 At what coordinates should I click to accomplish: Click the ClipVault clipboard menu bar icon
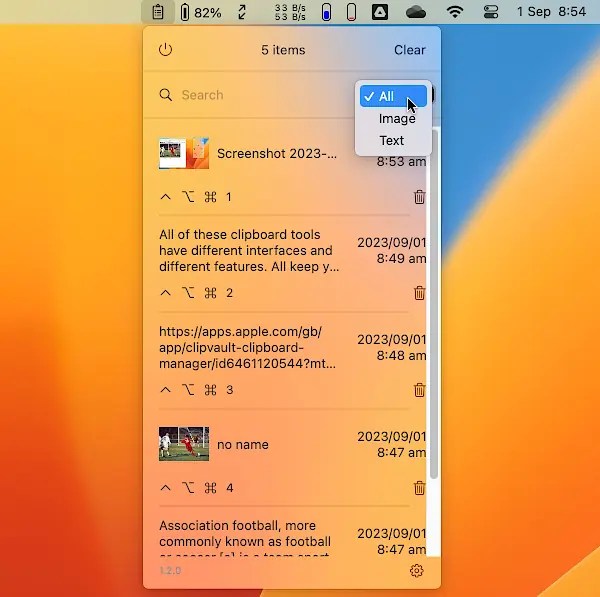click(x=158, y=12)
